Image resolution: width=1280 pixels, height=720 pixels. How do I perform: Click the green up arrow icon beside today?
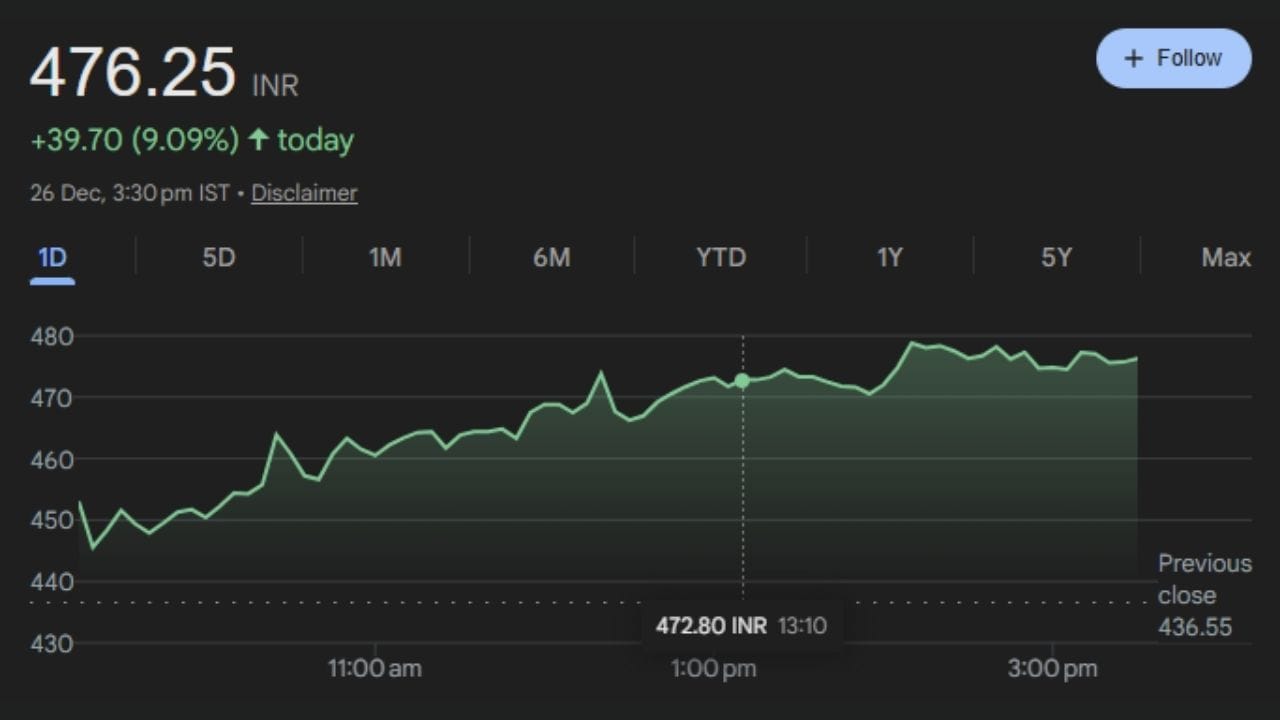click(259, 140)
